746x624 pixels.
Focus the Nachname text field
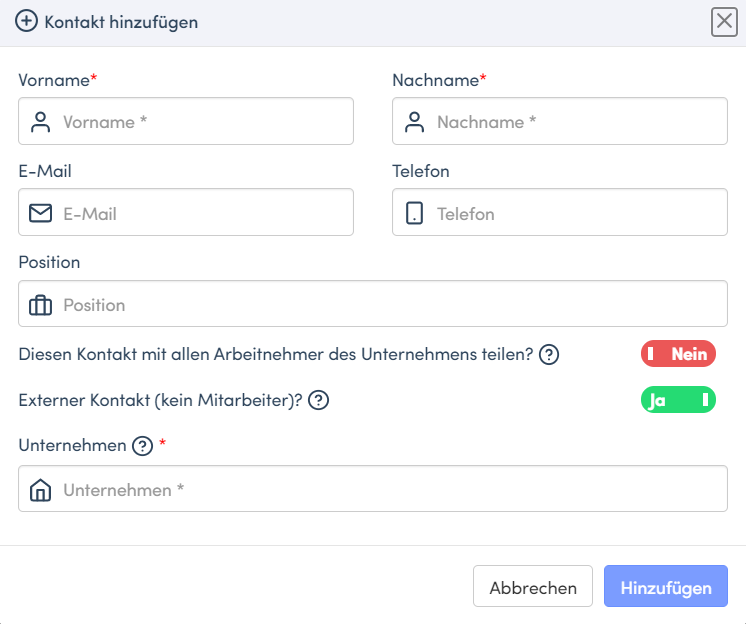click(560, 121)
